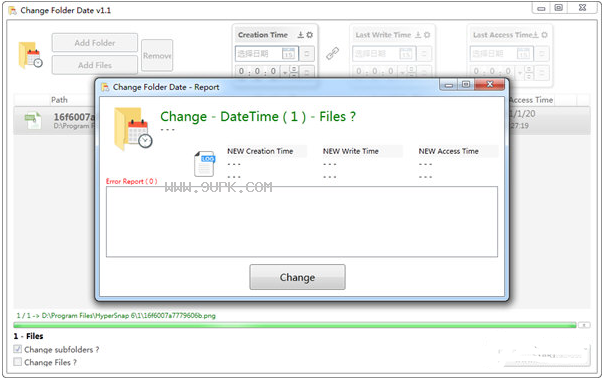Select the 16f6007a file row in the list

(302, 120)
